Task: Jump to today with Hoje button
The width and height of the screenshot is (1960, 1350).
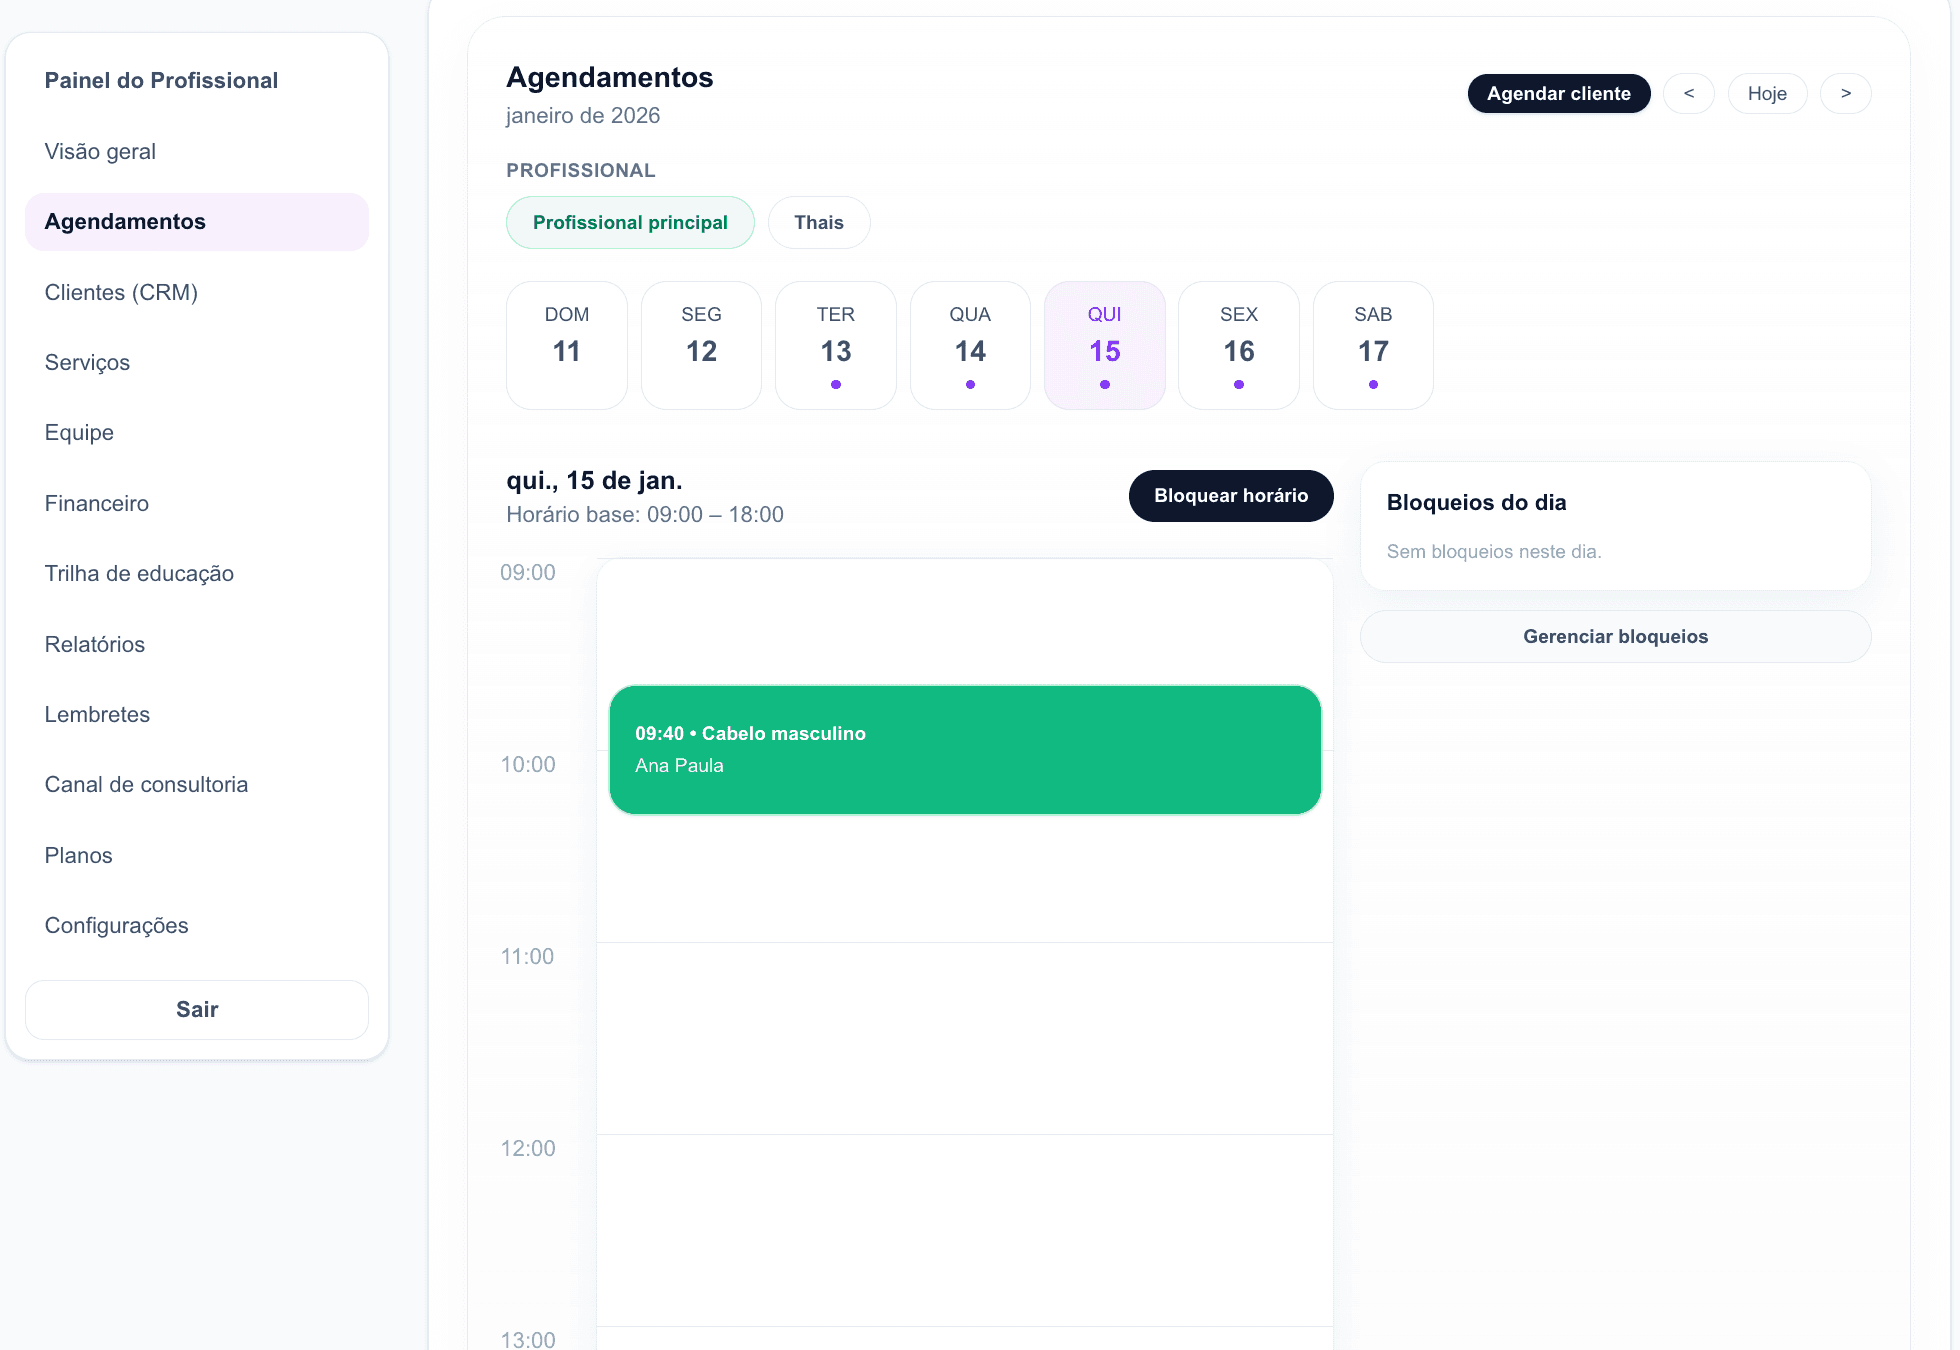Action: click(x=1766, y=93)
